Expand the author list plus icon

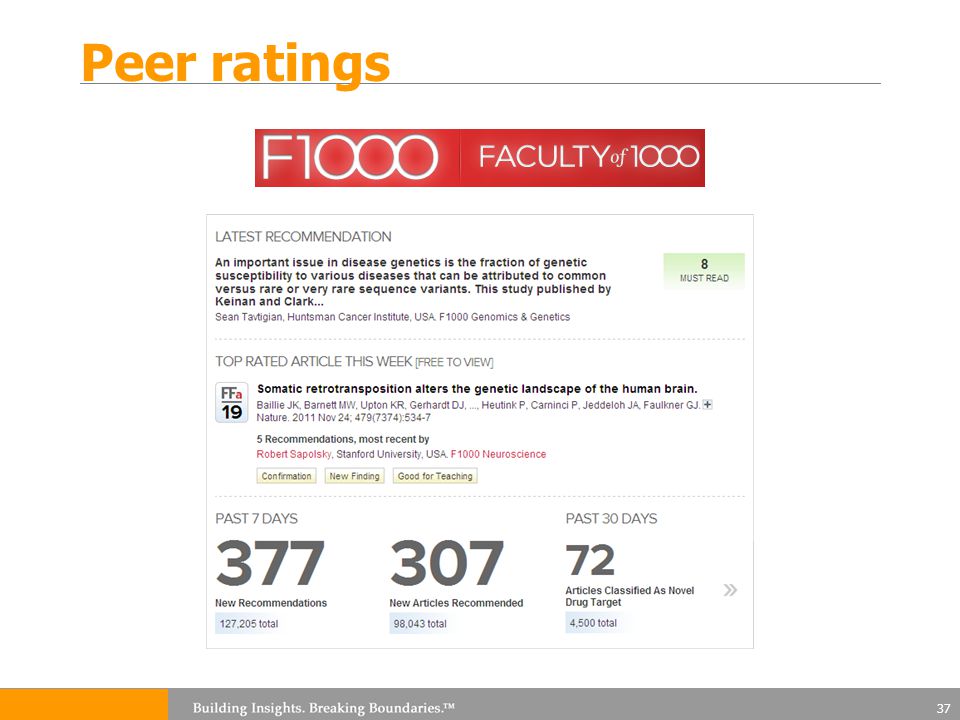point(707,405)
